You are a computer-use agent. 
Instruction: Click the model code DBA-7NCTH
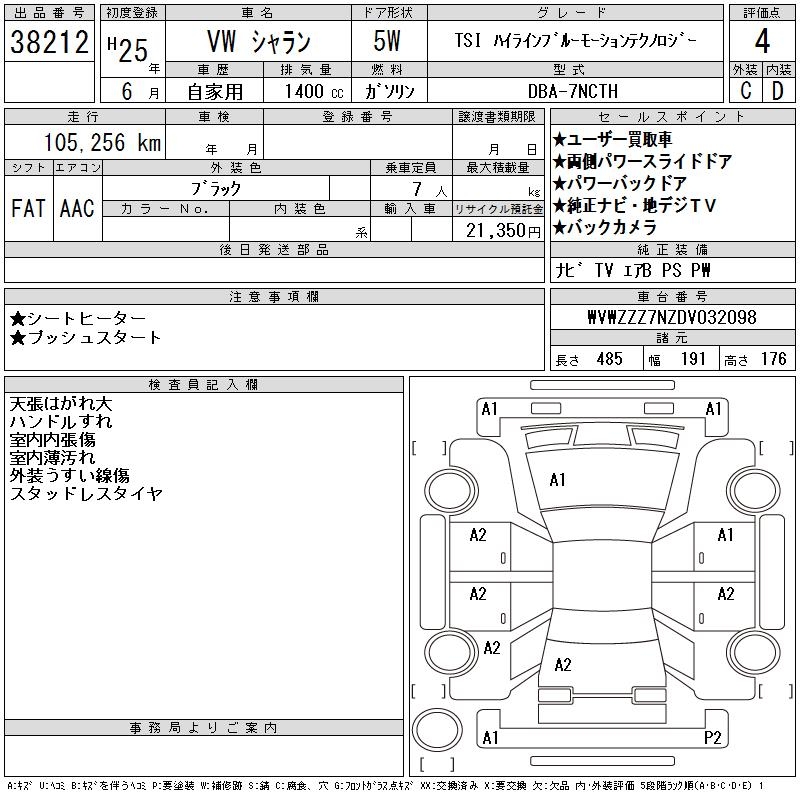tap(573, 91)
